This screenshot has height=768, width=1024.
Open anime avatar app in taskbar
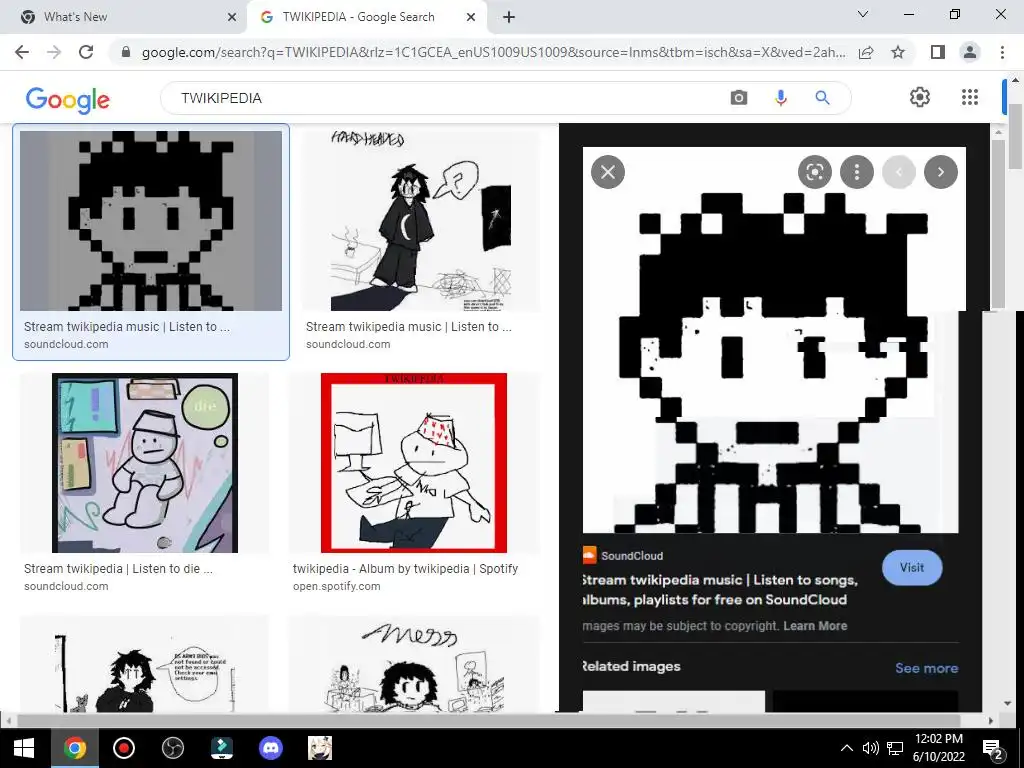(319, 748)
